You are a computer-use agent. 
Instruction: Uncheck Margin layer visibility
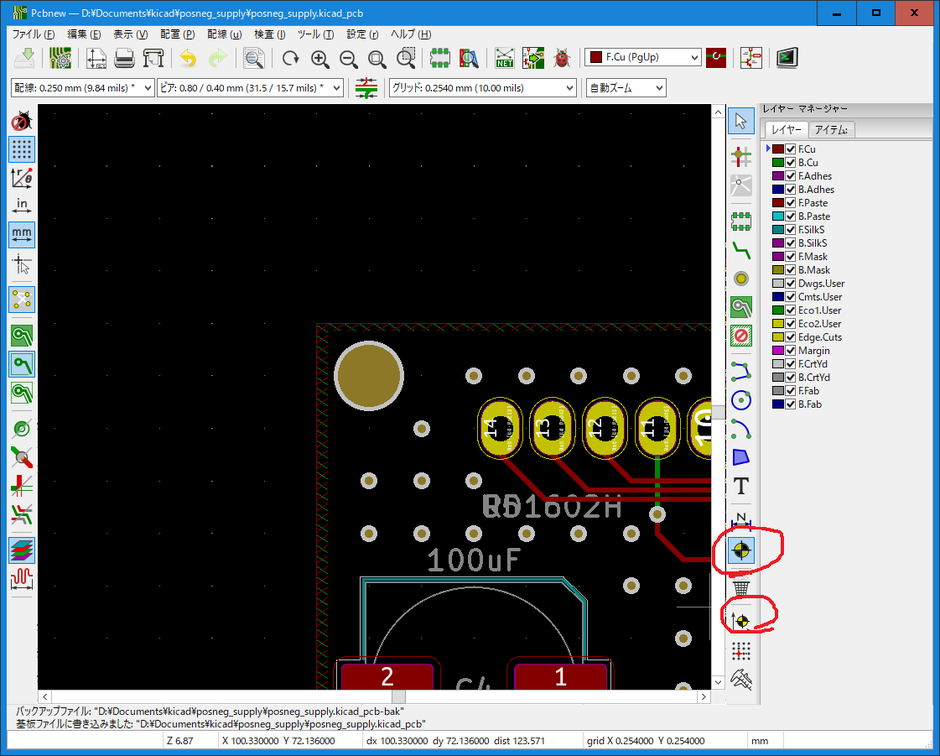[791, 351]
